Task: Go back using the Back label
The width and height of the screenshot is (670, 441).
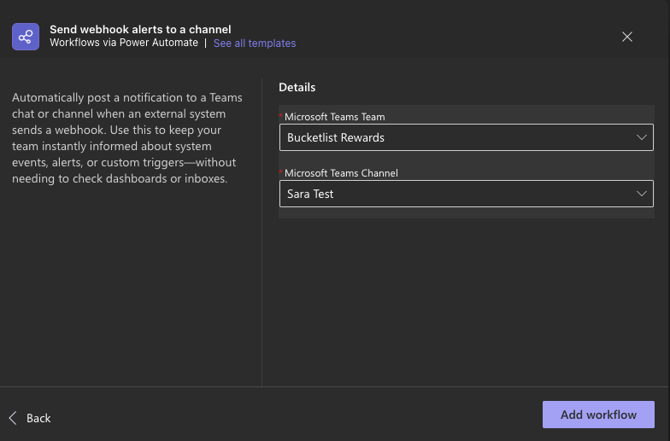Action: coord(39,418)
